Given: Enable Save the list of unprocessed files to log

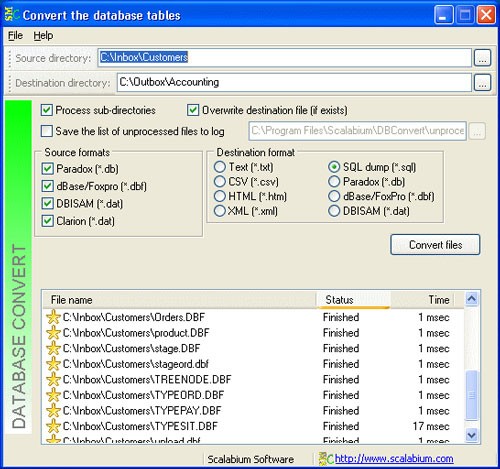Looking at the screenshot, I should tap(47, 131).
